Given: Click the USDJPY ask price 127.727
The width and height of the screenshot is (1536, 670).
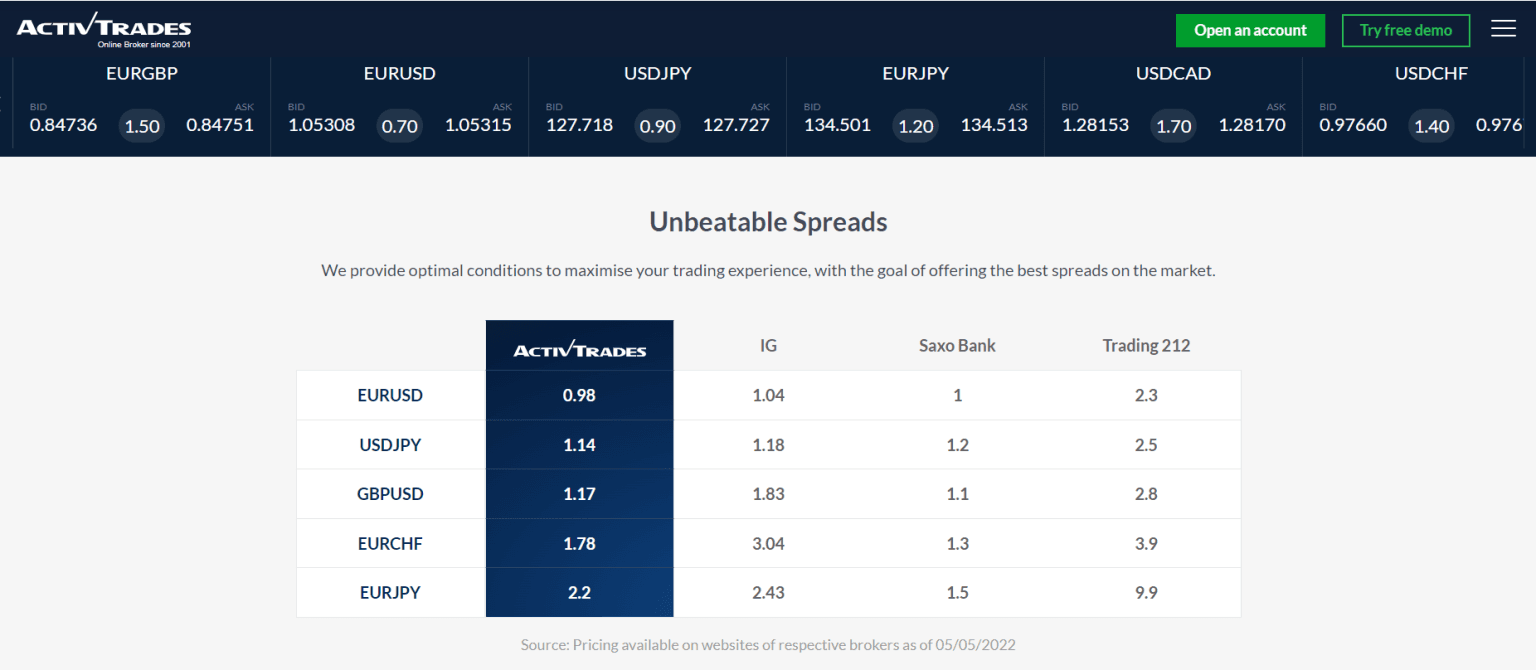Looking at the screenshot, I should (x=736, y=125).
